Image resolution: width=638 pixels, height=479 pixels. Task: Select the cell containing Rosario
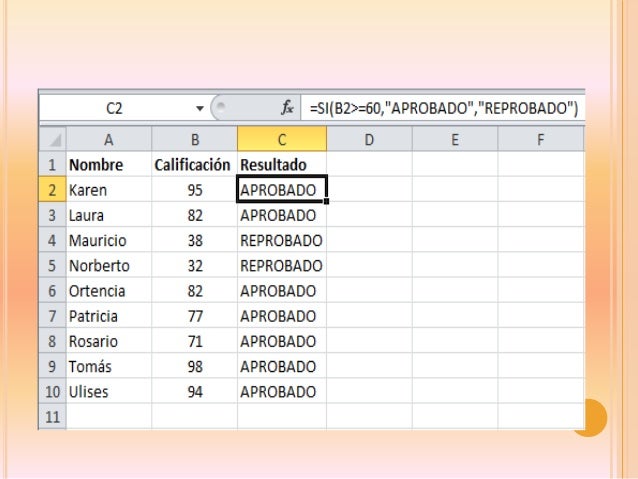(109, 341)
